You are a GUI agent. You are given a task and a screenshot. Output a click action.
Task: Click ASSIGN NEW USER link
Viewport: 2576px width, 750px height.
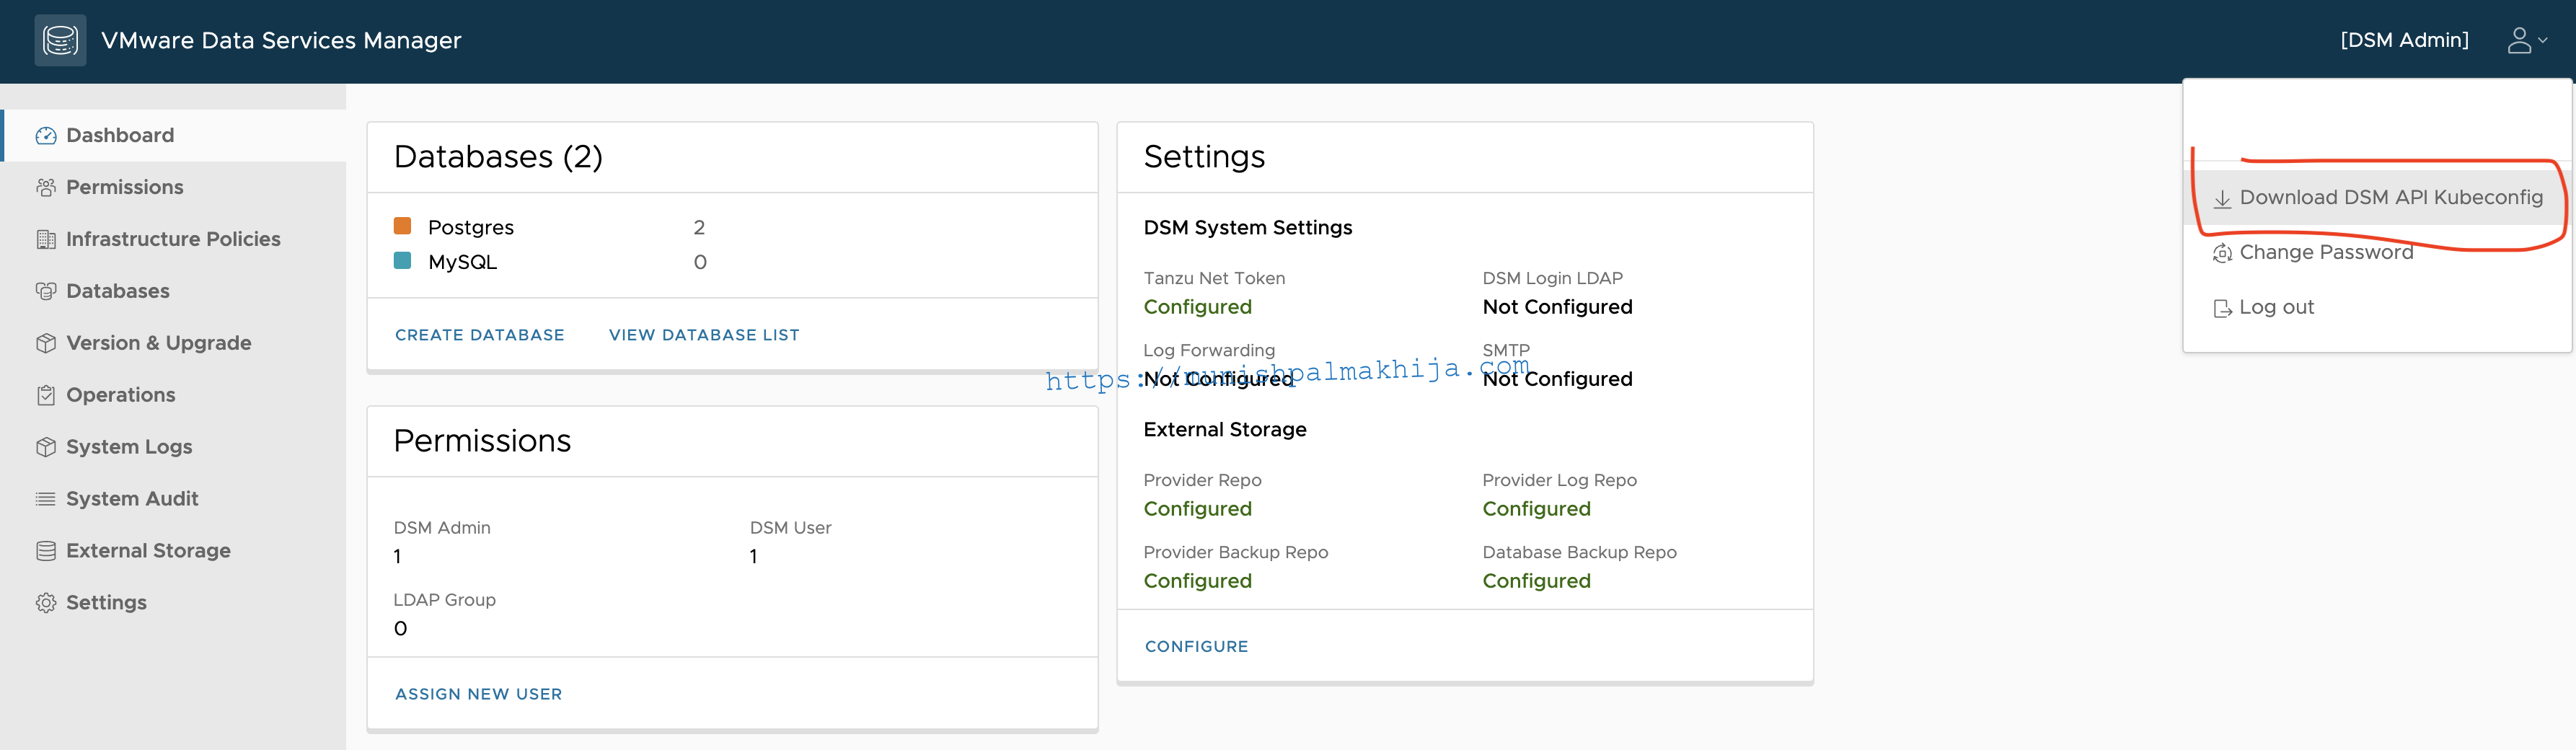click(479, 694)
